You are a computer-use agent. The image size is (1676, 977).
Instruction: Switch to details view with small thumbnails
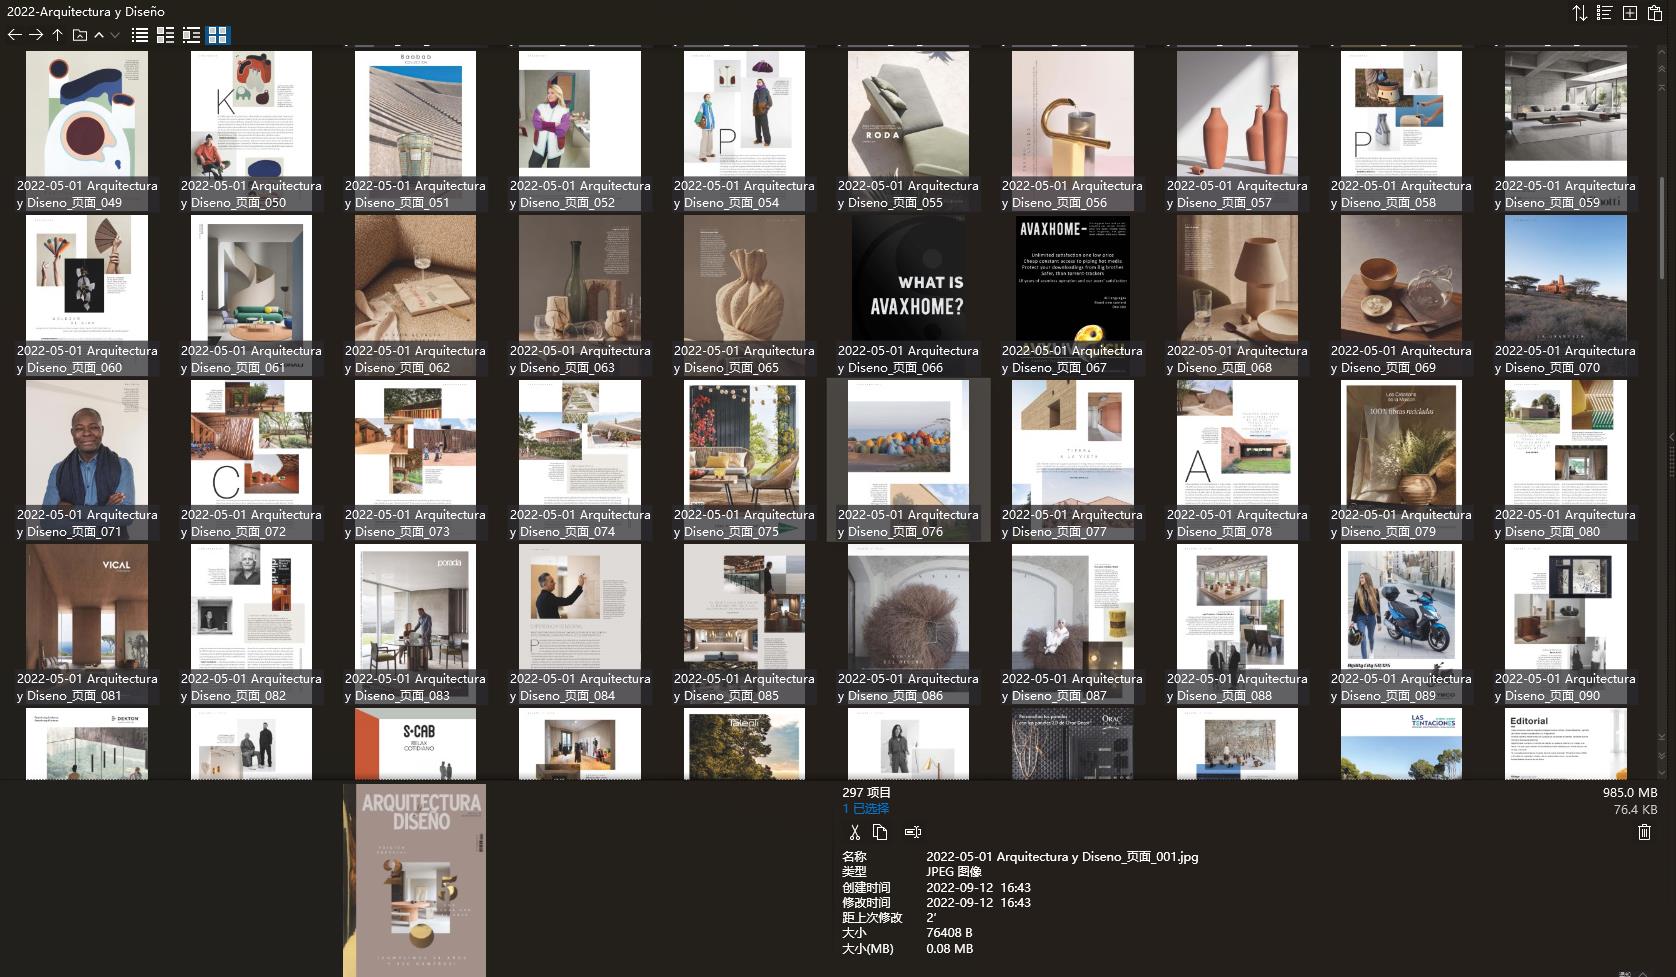166,35
